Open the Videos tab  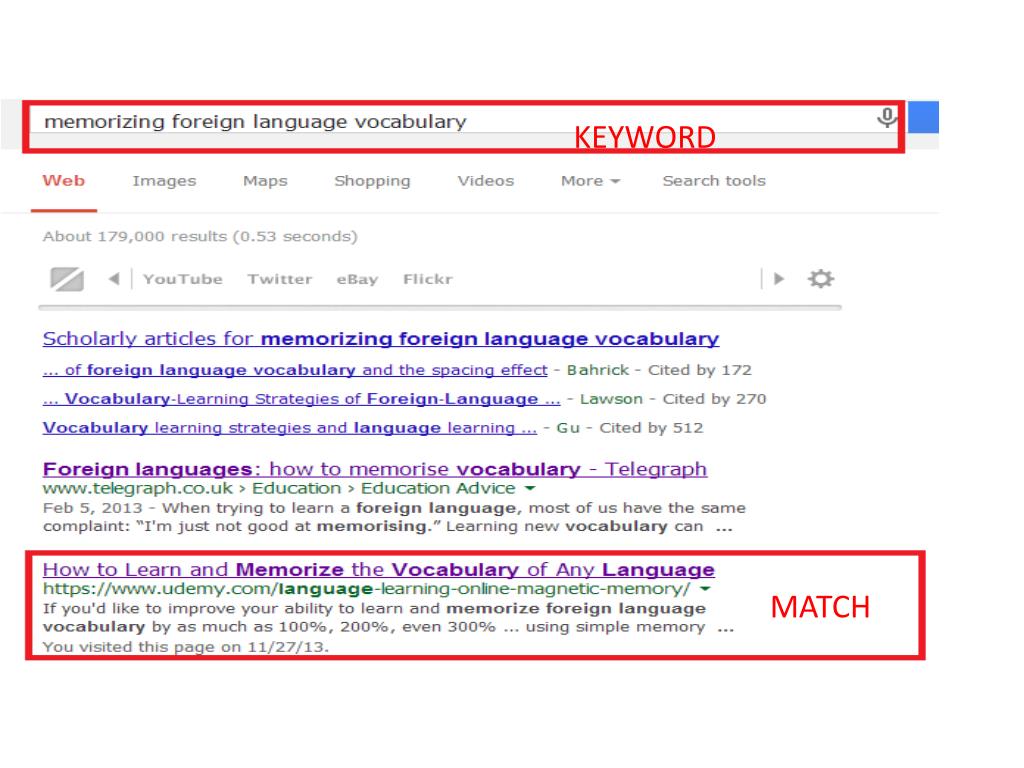pos(486,181)
